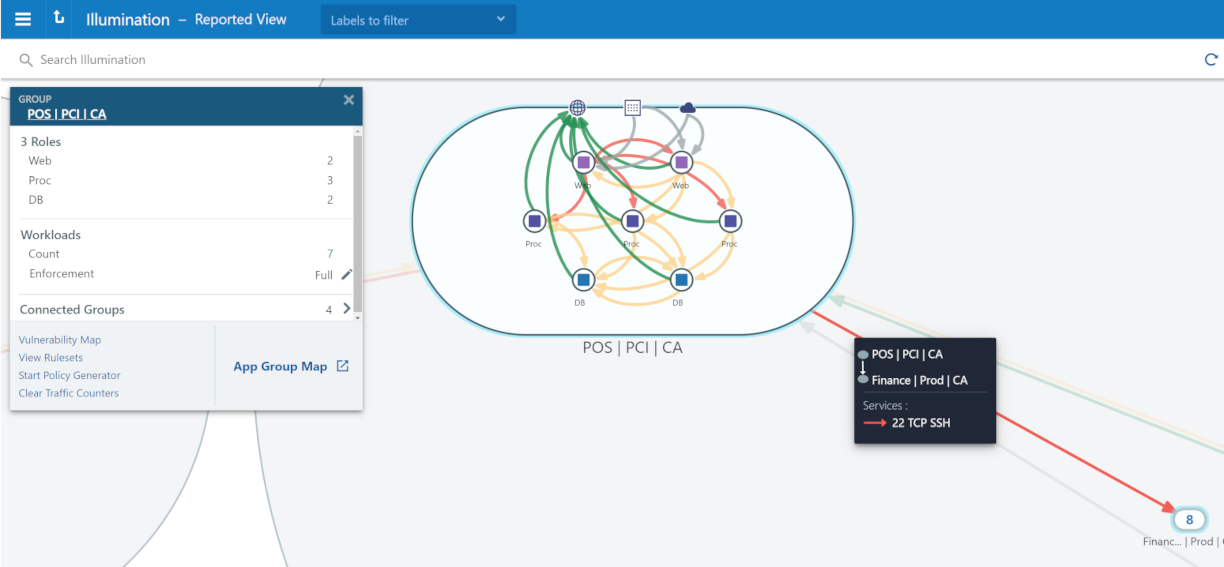Open the POS | PCI | CA group link
This screenshot has height=567, width=1224.
pyautogui.click(x=66, y=114)
